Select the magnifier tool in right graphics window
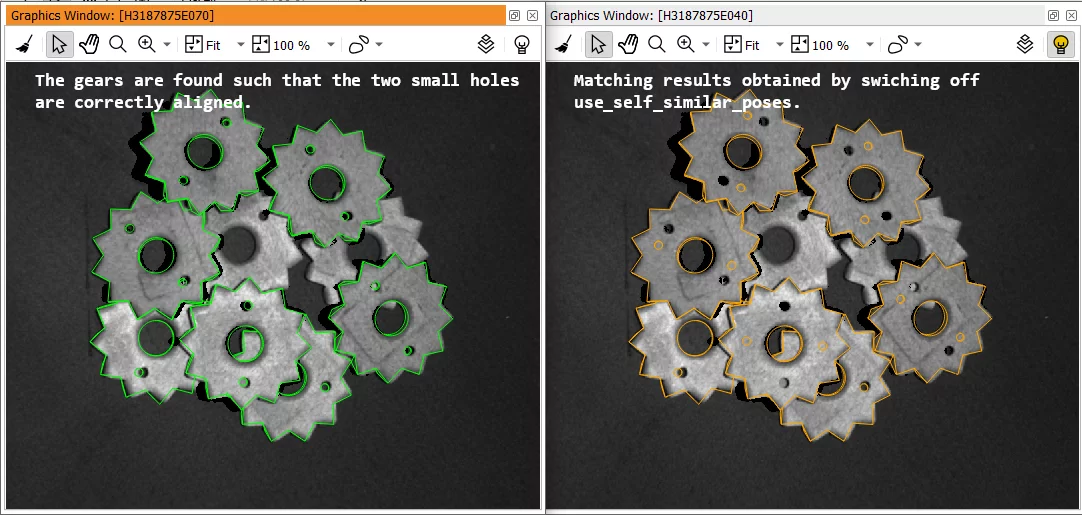The width and height of the screenshot is (1082, 515). pyautogui.click(x=657, y=45)
